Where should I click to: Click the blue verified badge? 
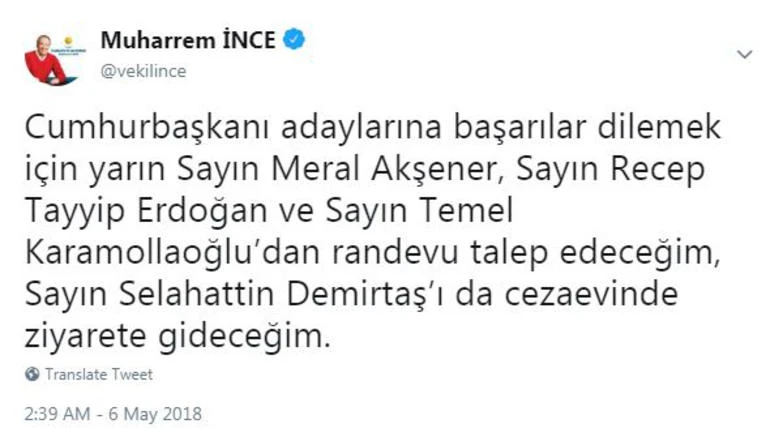click(295, 41)
